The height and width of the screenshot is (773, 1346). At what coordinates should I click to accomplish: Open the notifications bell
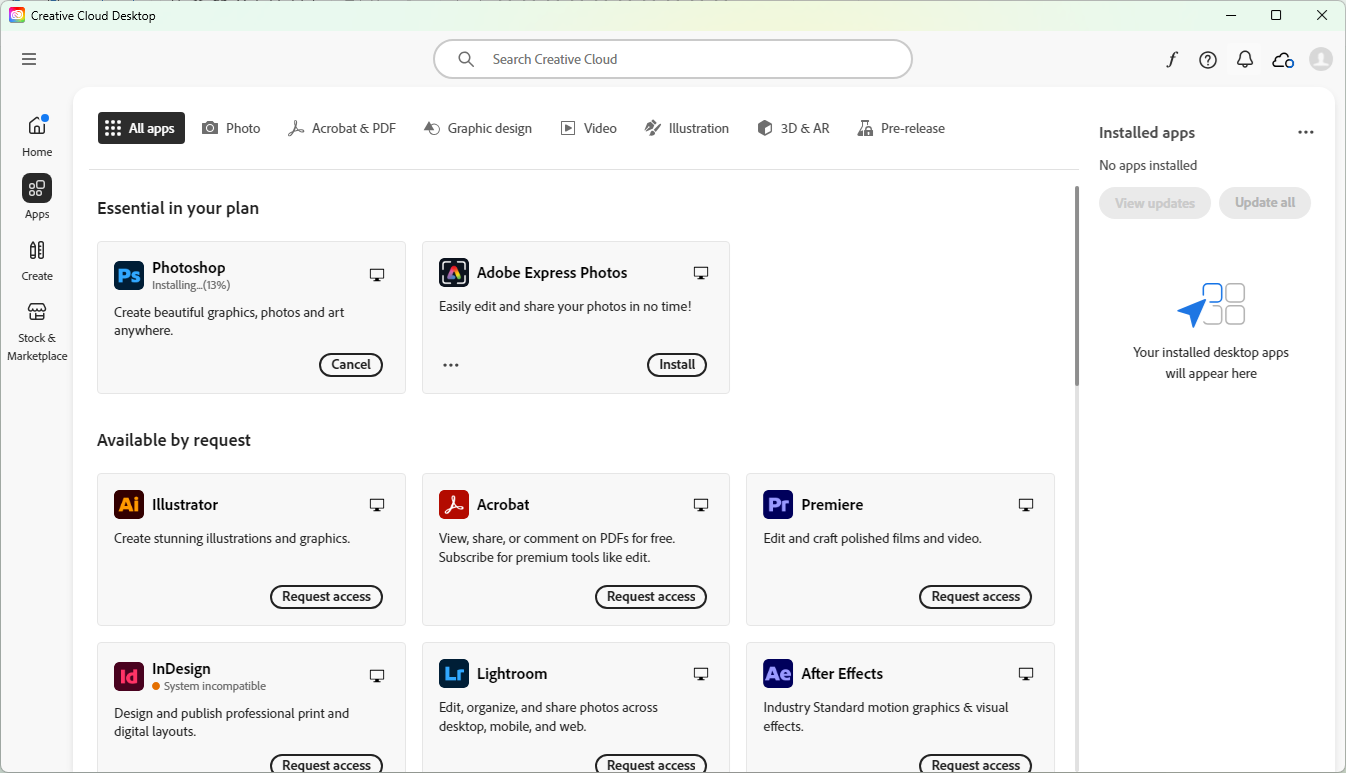click(x=1244, y=59)
